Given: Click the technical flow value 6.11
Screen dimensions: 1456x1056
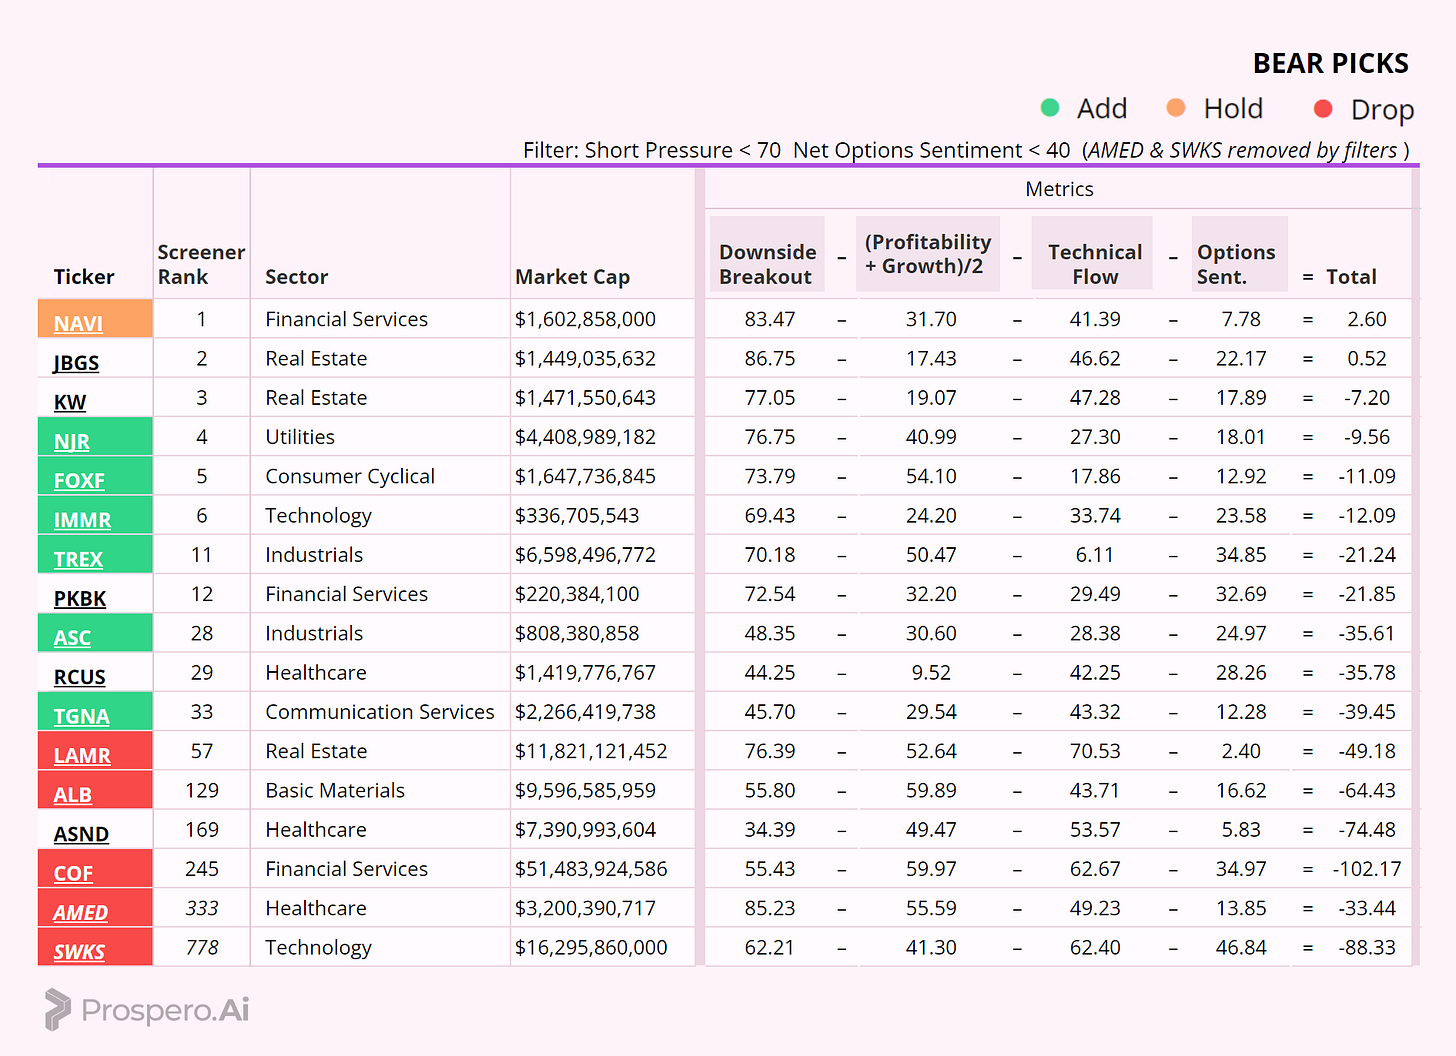Looking at the screenshot, I should click(x=1094, y=555).
